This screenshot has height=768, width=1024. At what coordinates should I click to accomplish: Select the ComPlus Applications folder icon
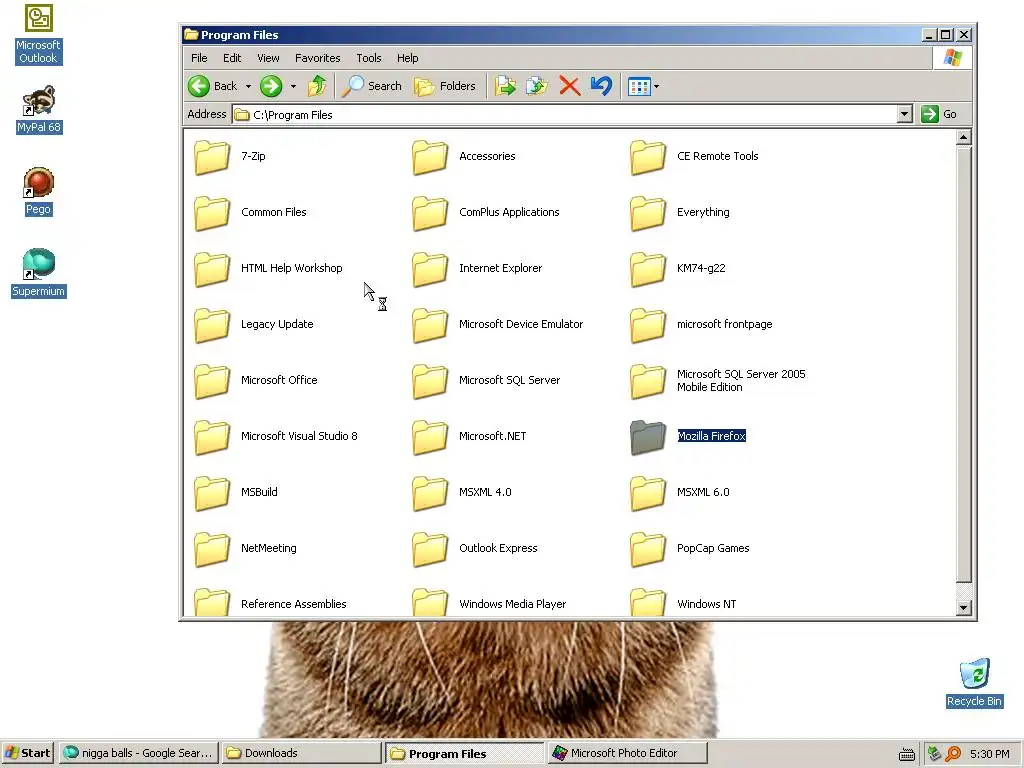pyautogui.click(x=430, y=213)
